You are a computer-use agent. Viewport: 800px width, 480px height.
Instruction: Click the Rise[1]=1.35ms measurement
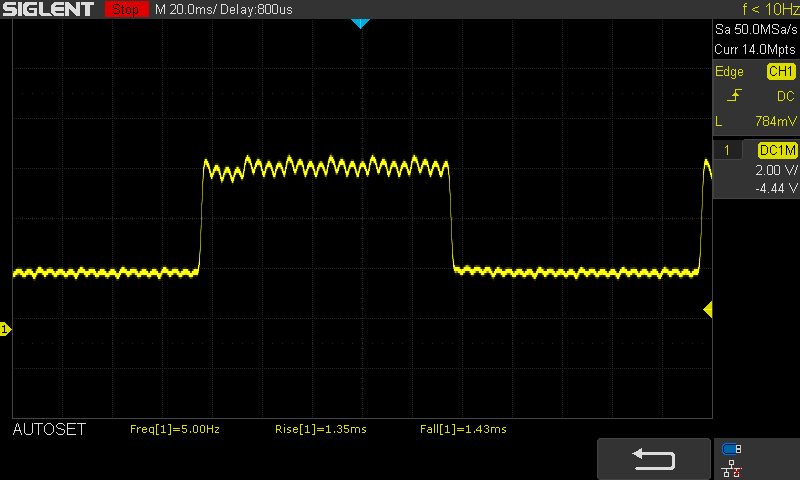point(320,429)
